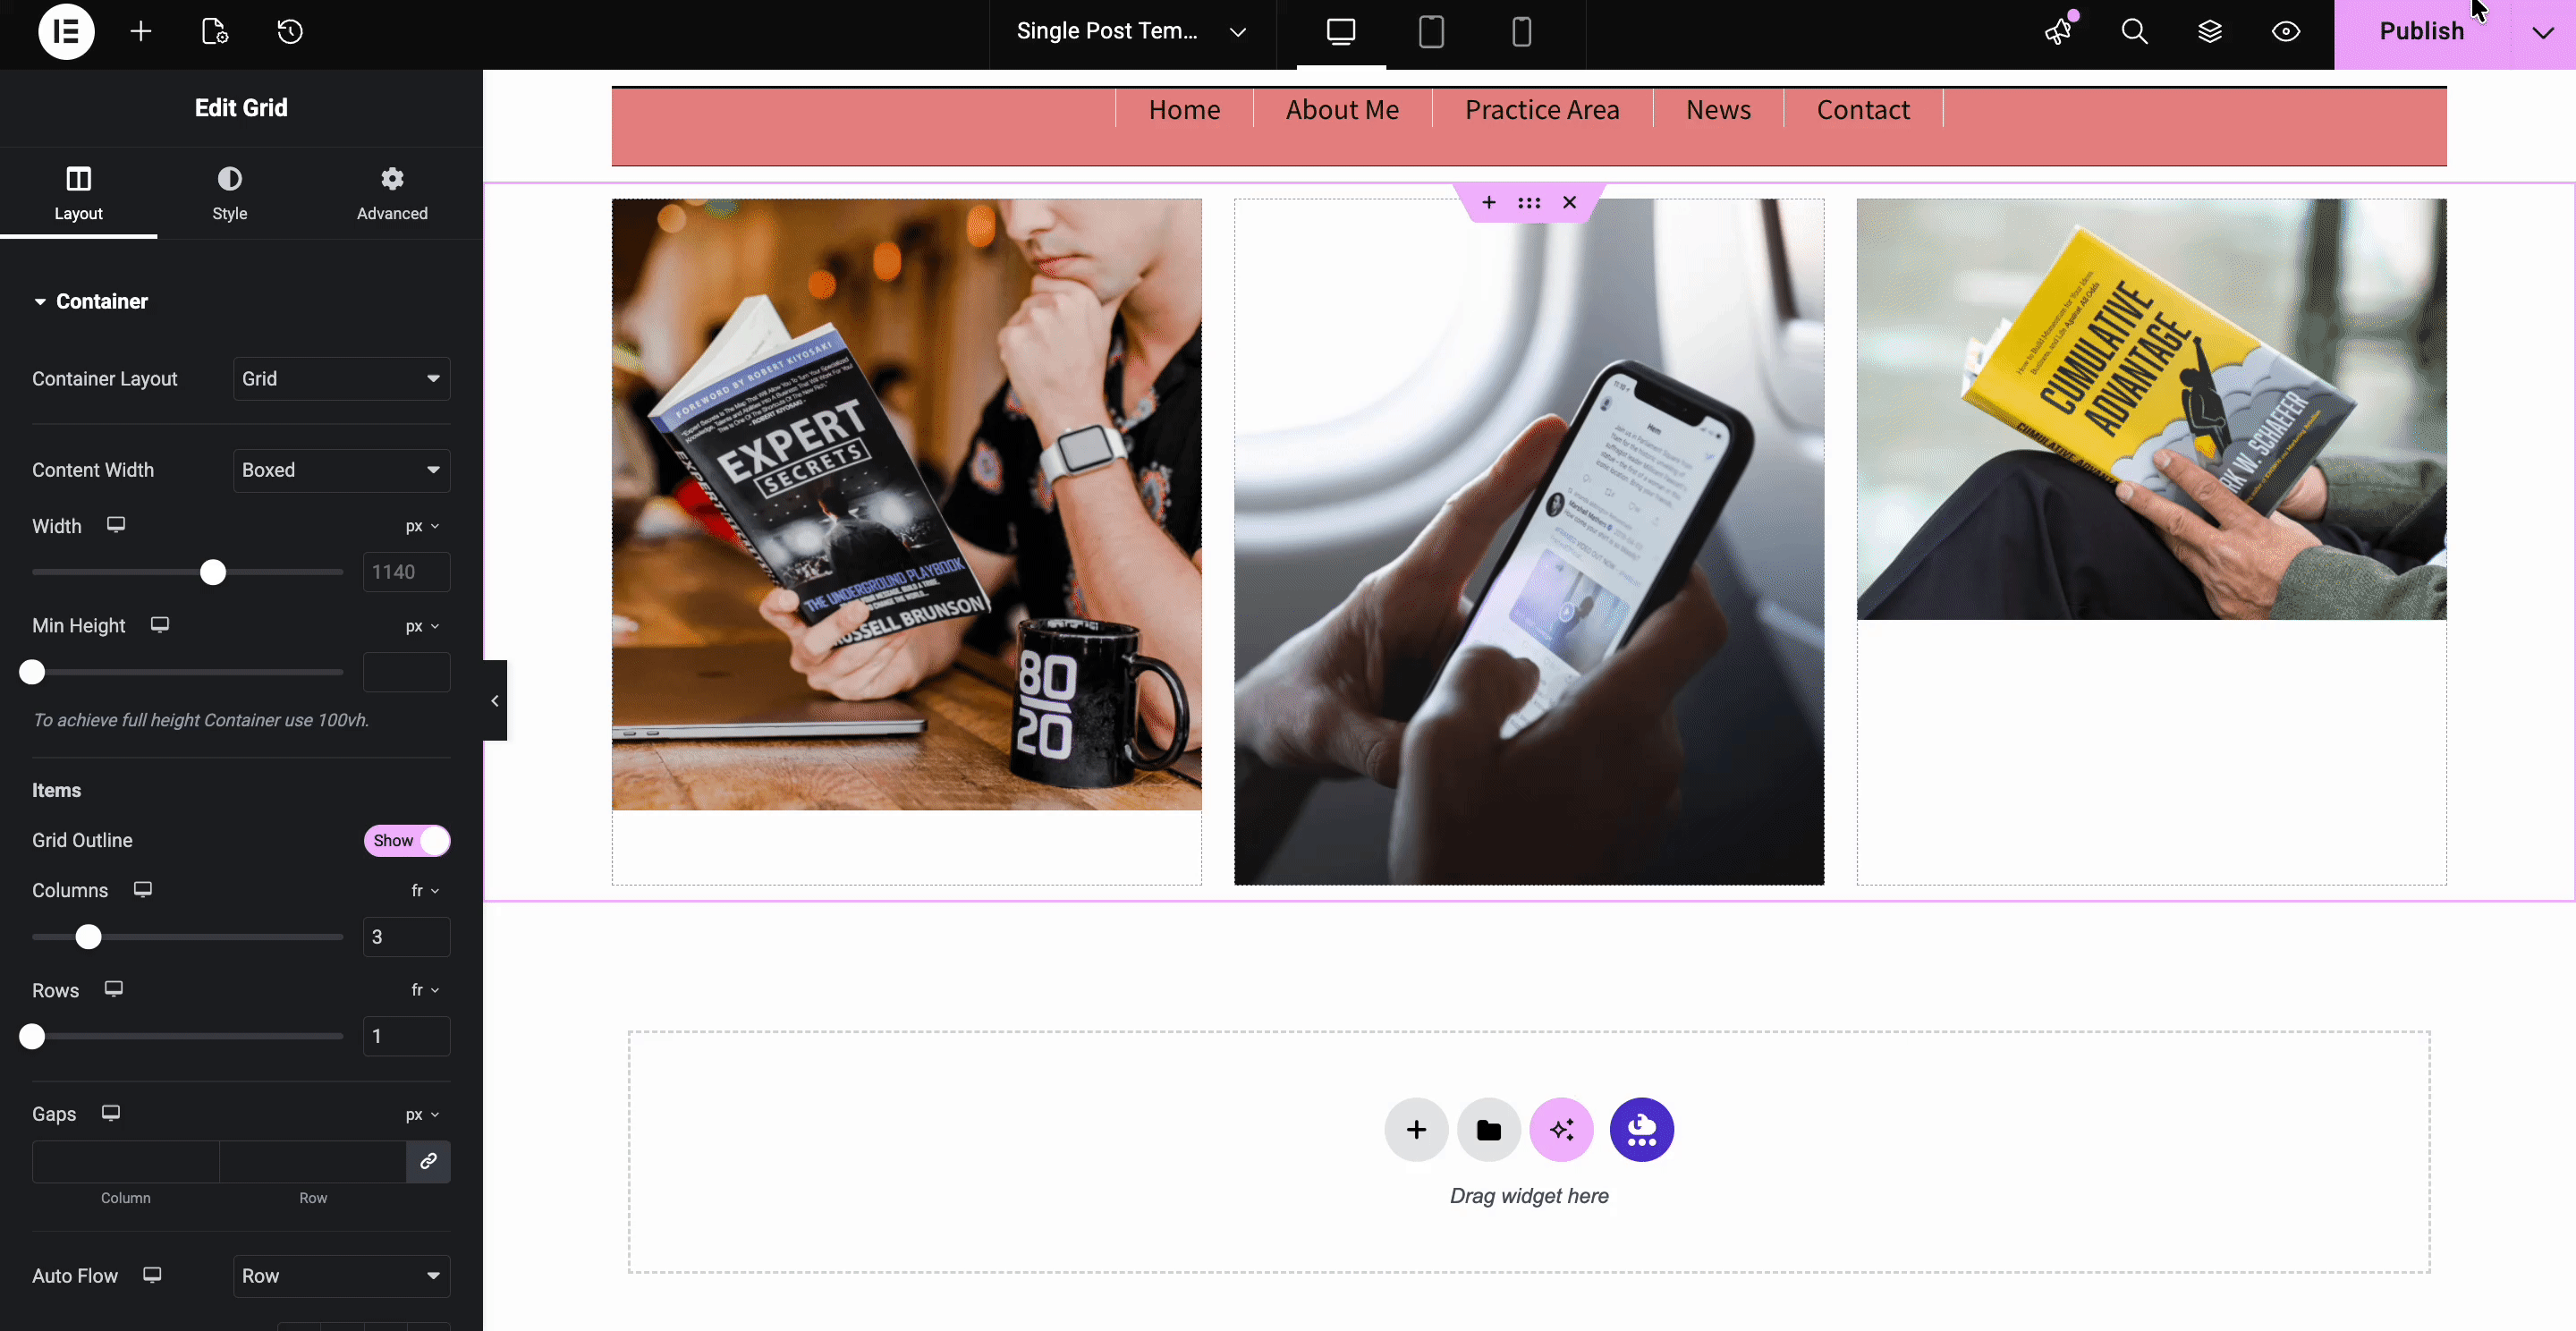Click the About Me menu item

(x=1342, y=110)
